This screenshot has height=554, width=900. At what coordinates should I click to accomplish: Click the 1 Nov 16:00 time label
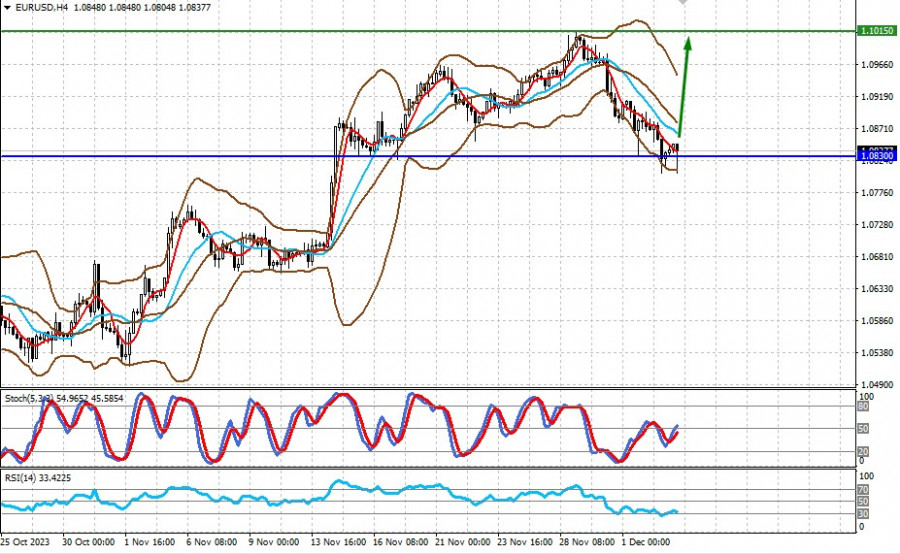click(150, 542)
